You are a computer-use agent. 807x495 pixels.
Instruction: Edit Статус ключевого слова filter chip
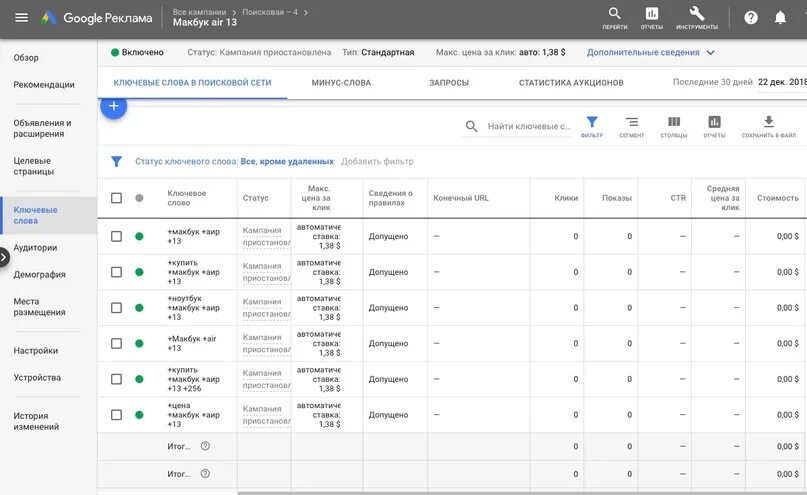click(x=234, y=162)
